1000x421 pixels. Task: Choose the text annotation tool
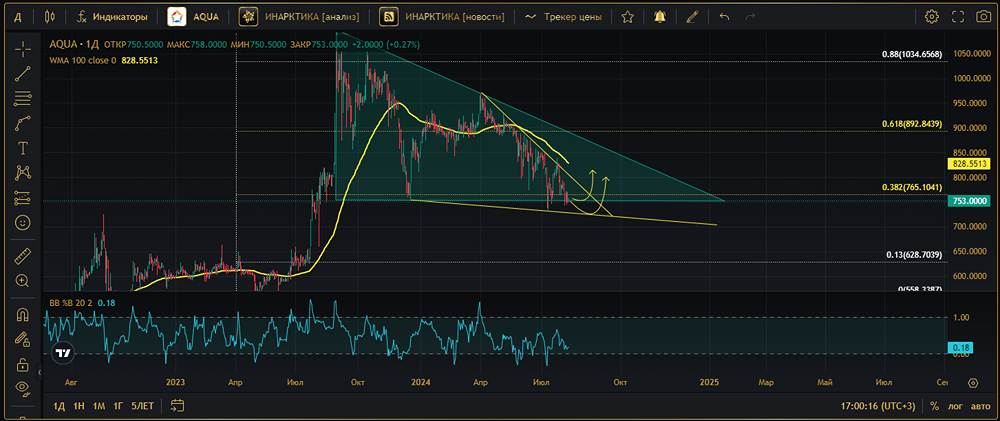click(x=22, y=148)
